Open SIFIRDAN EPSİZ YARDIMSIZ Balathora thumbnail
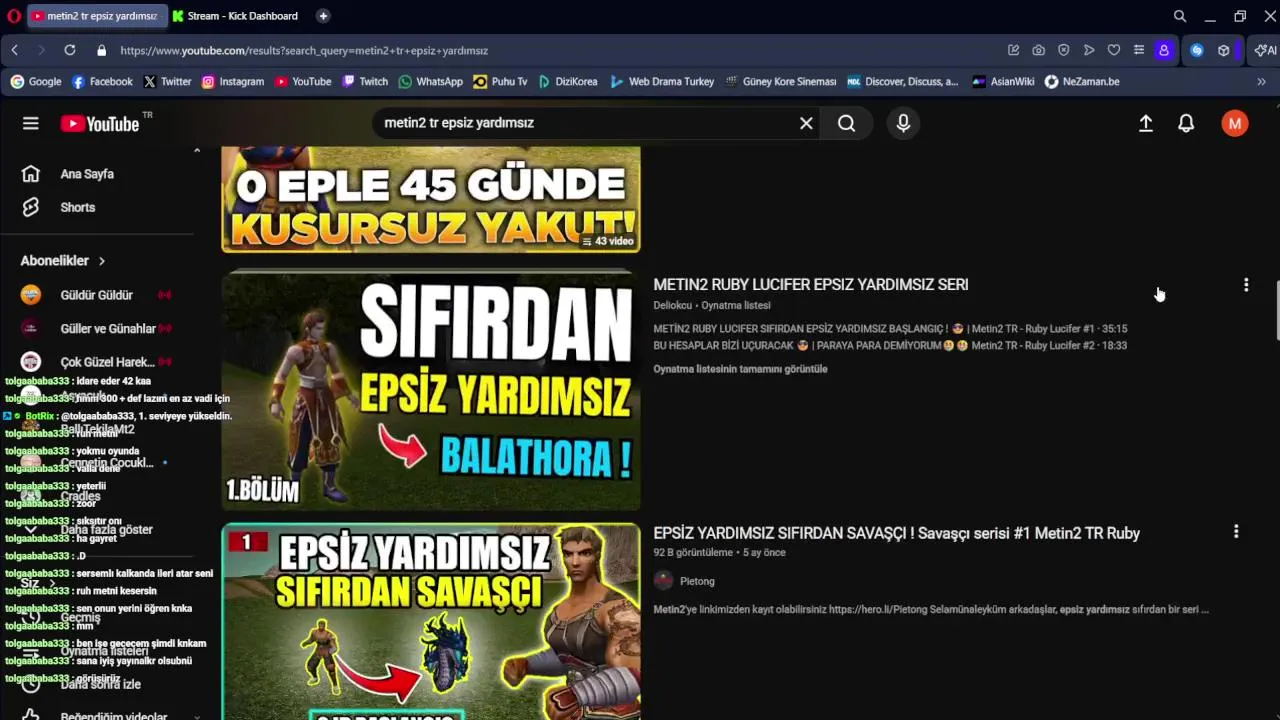Screen dimensions: 1280x720 click(x=431, y=389)
